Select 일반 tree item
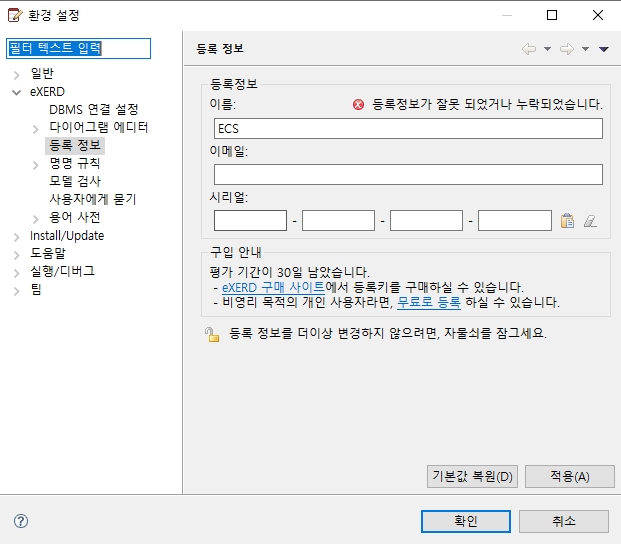The image size is (621, 544). pos(42,73)
